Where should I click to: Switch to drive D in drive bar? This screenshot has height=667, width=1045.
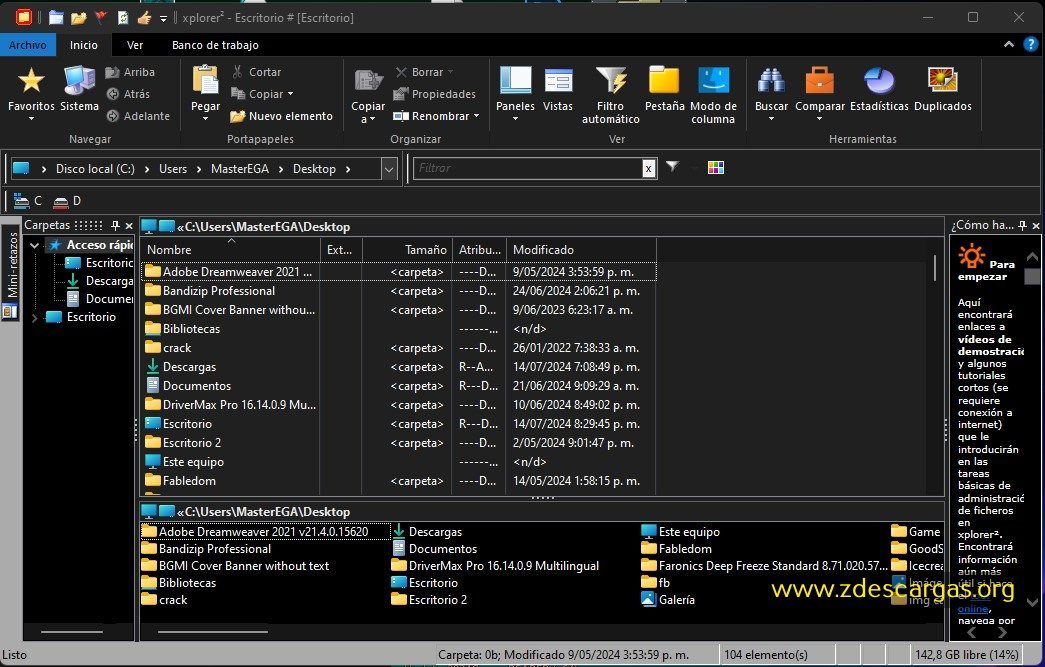67,201
